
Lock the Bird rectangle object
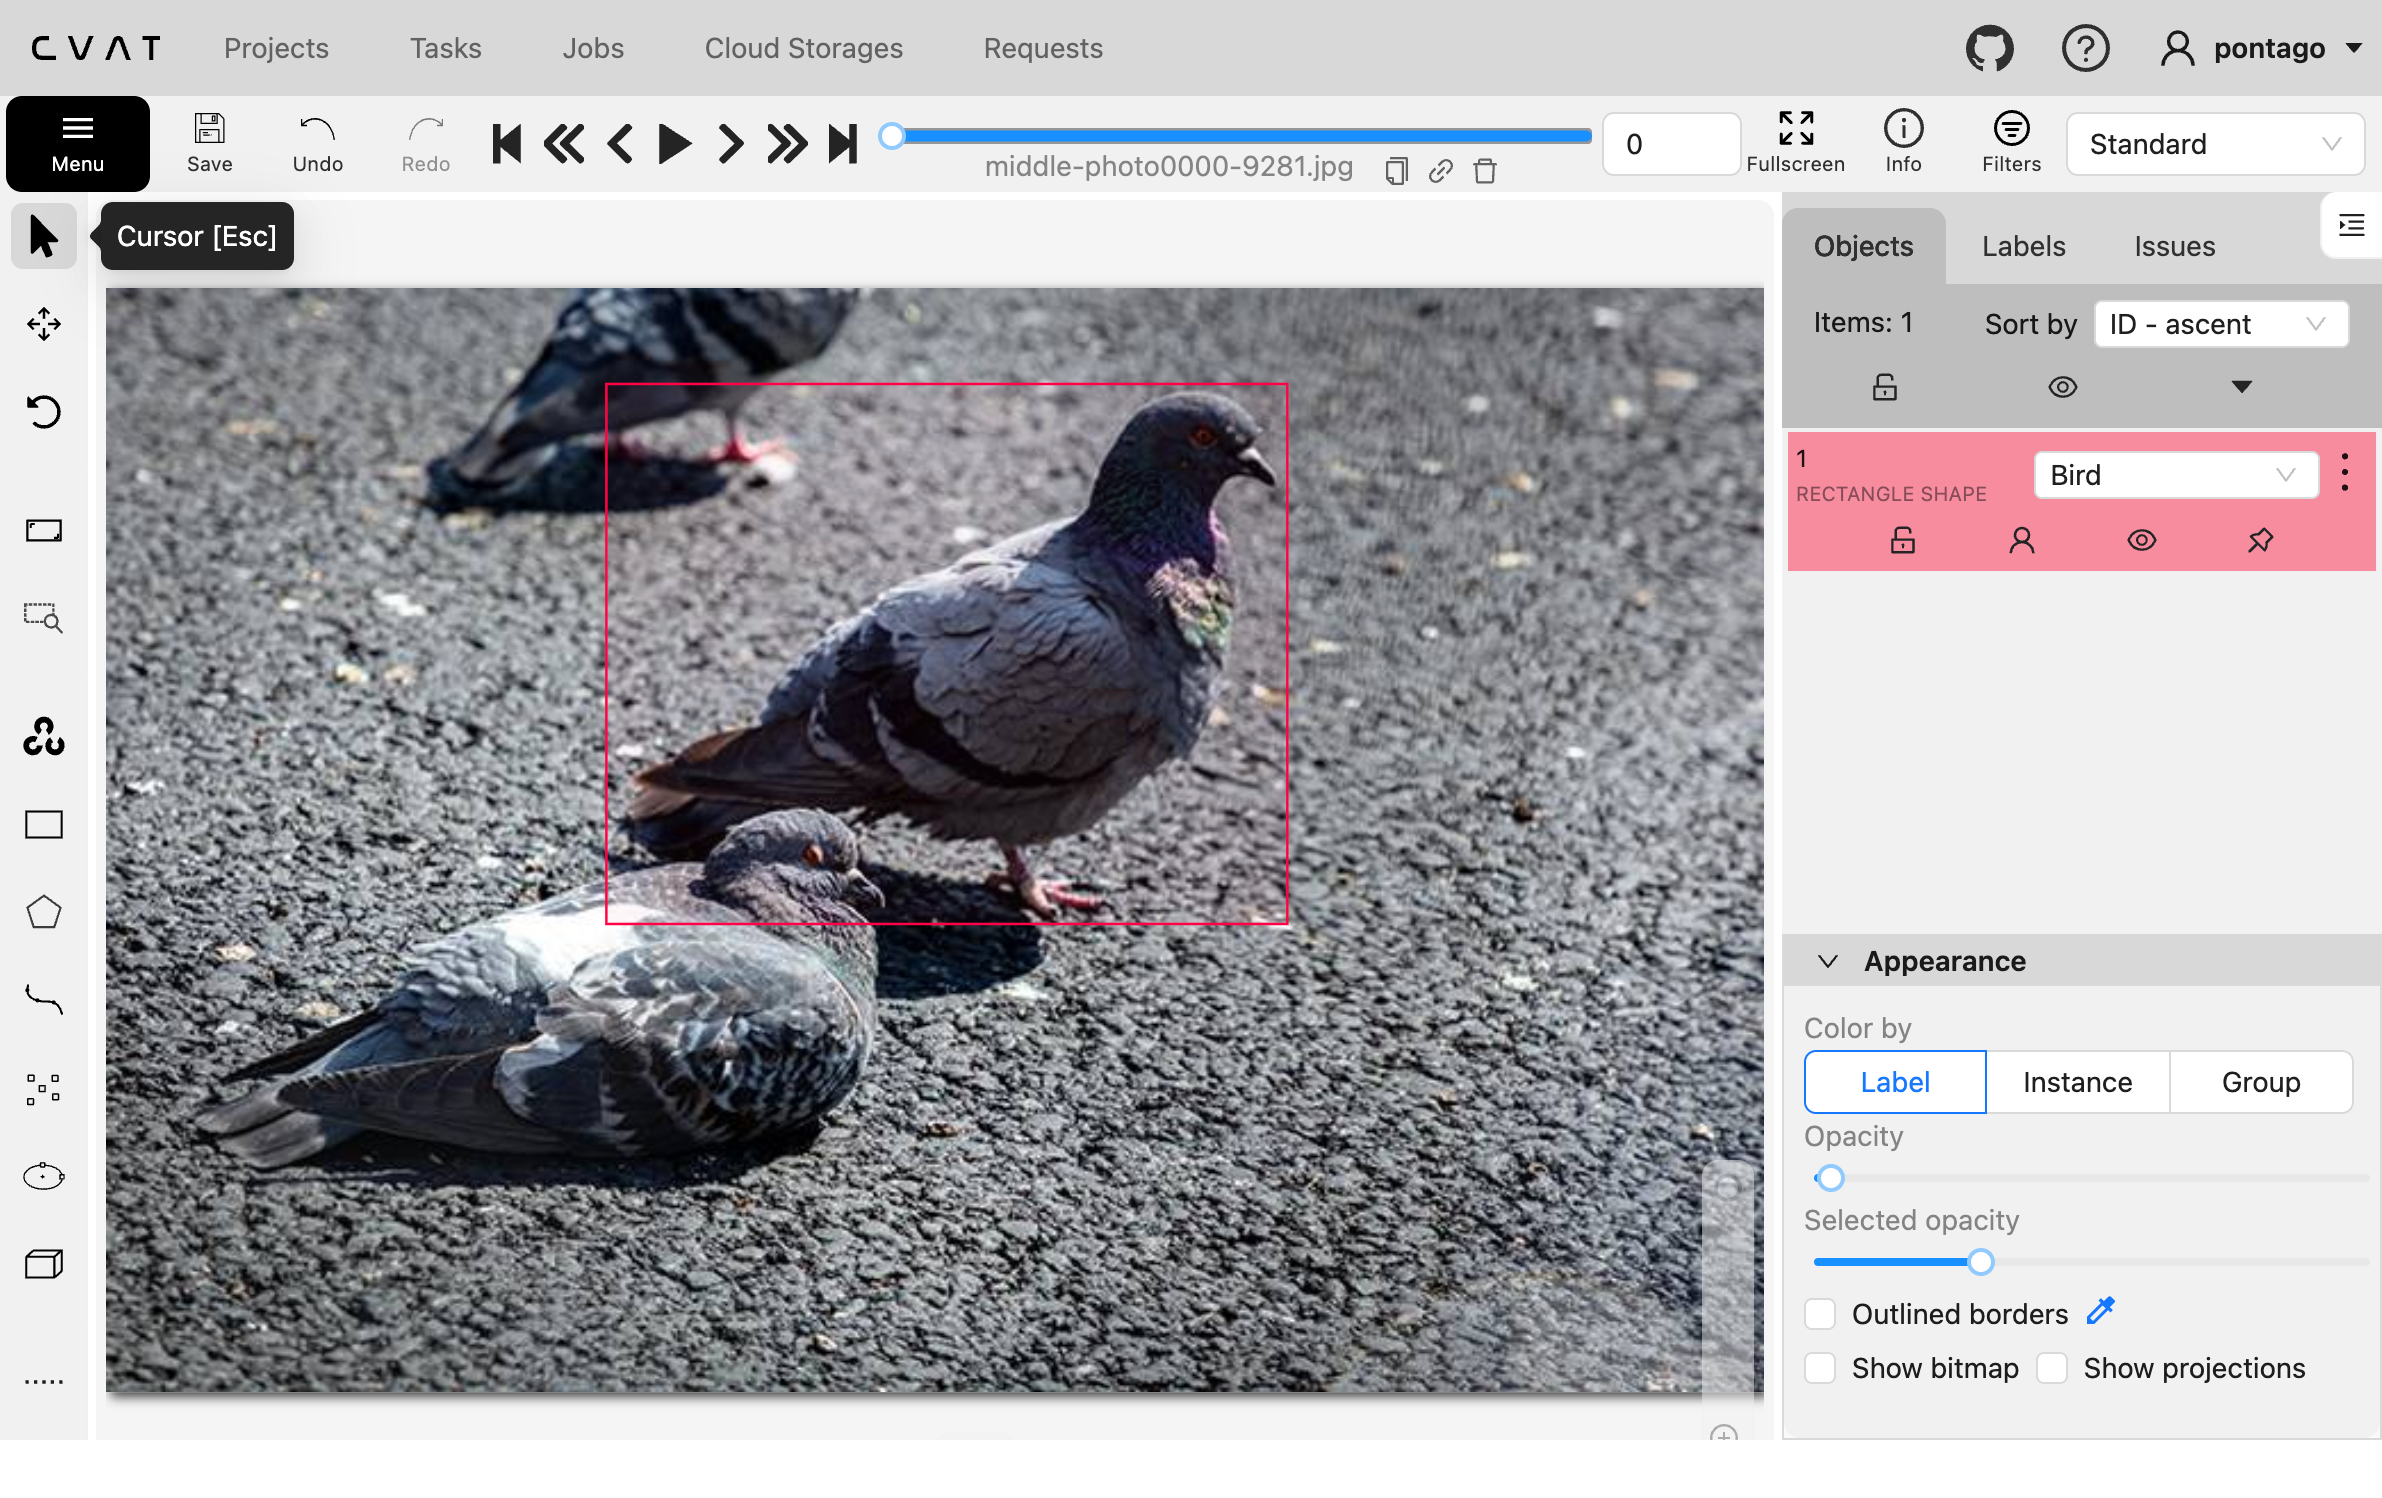point(1902,540)
